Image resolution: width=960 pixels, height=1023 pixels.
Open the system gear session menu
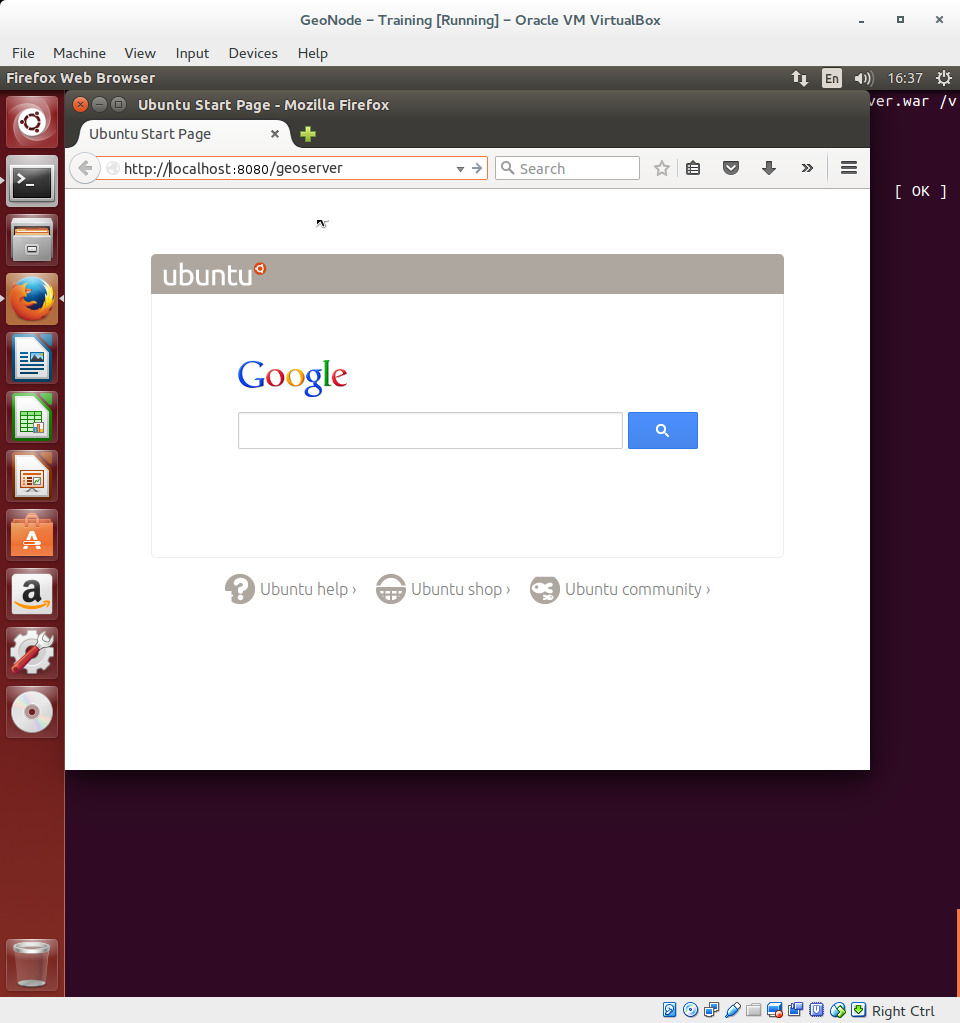coord(944,78)
